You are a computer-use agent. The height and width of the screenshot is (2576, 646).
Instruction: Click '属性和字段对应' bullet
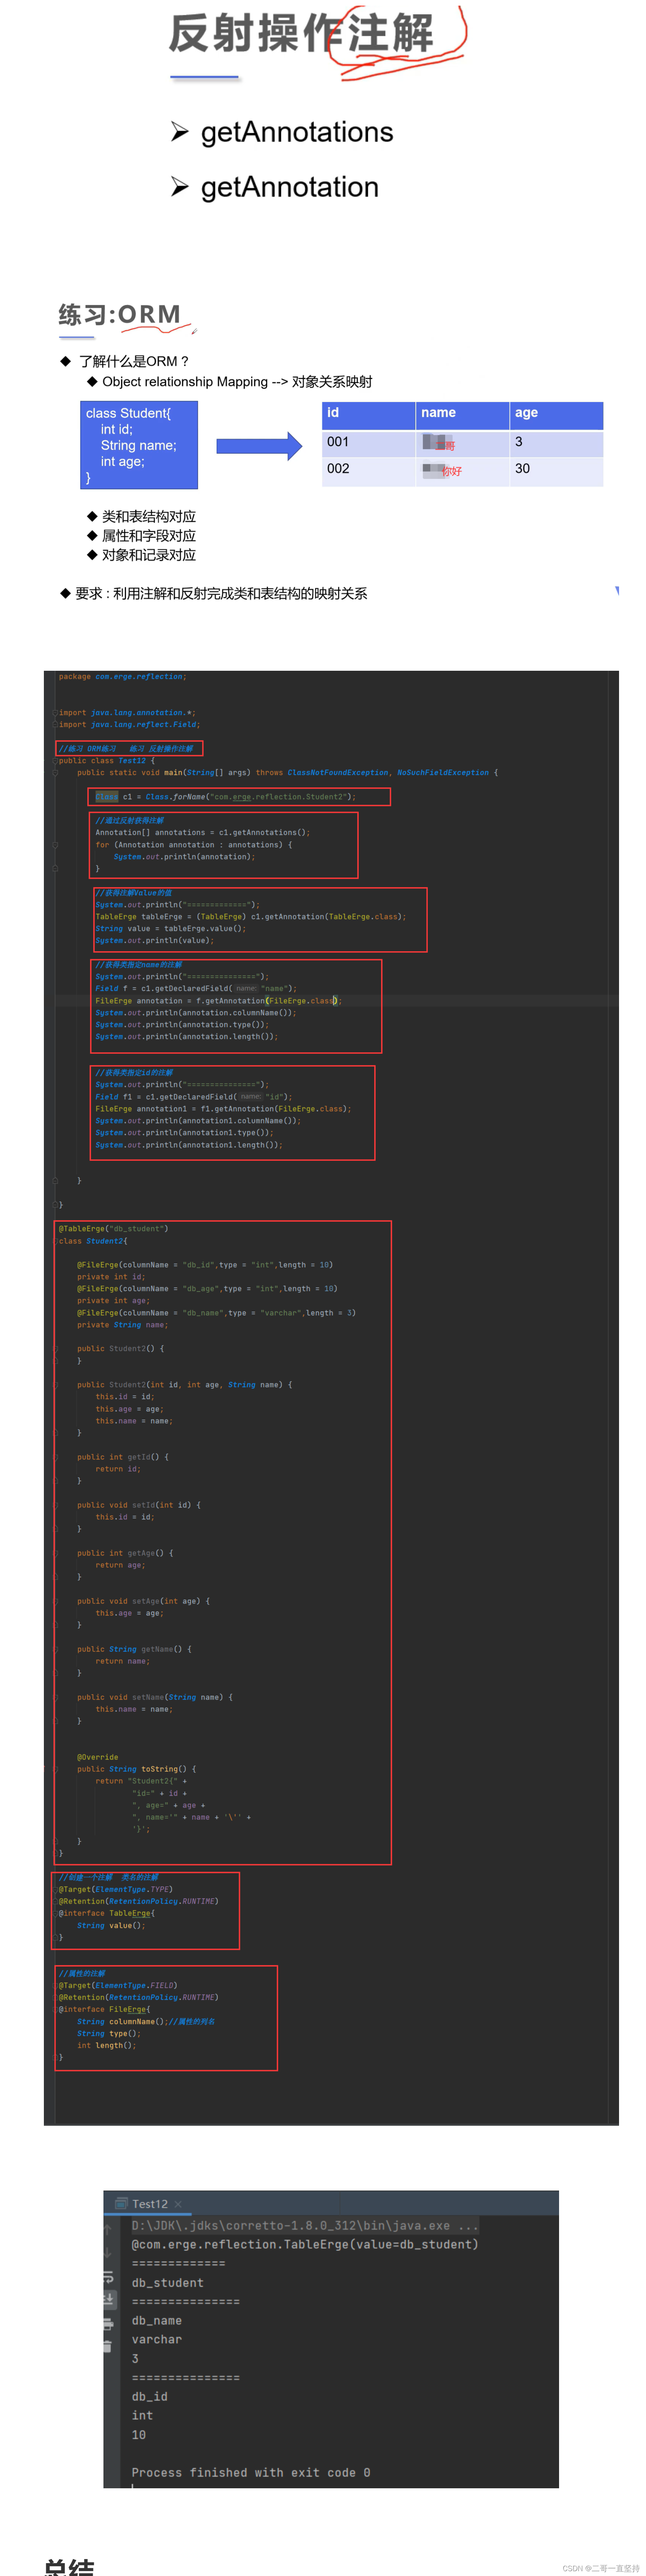click(149, 536)
